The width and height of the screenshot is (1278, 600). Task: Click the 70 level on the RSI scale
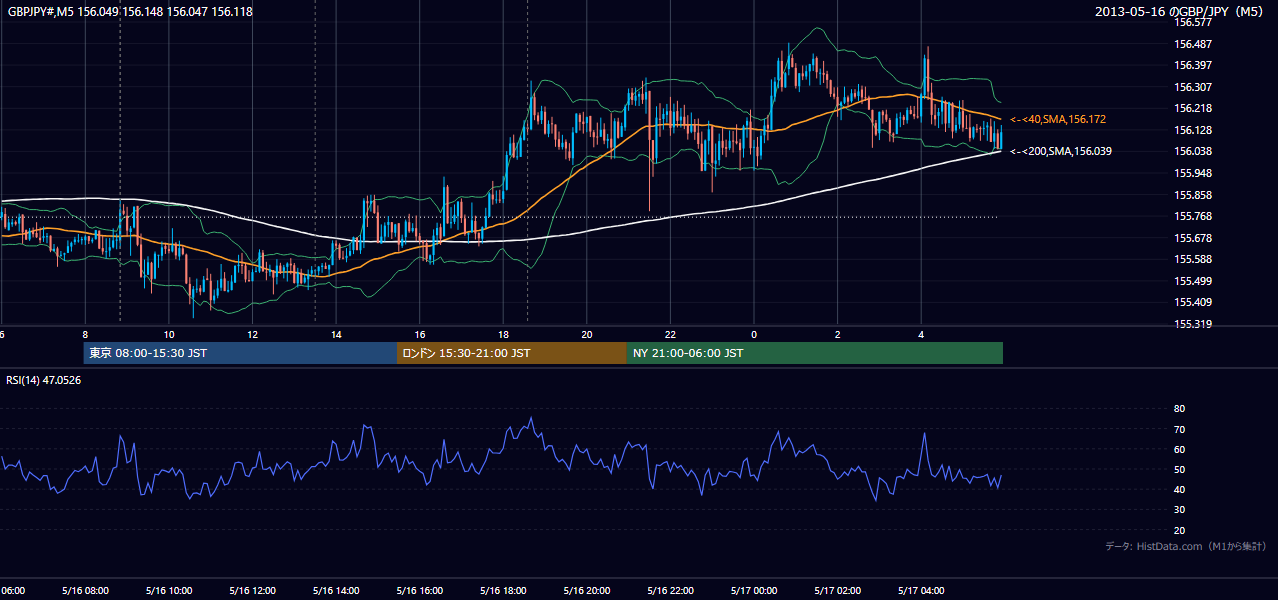1179,429
